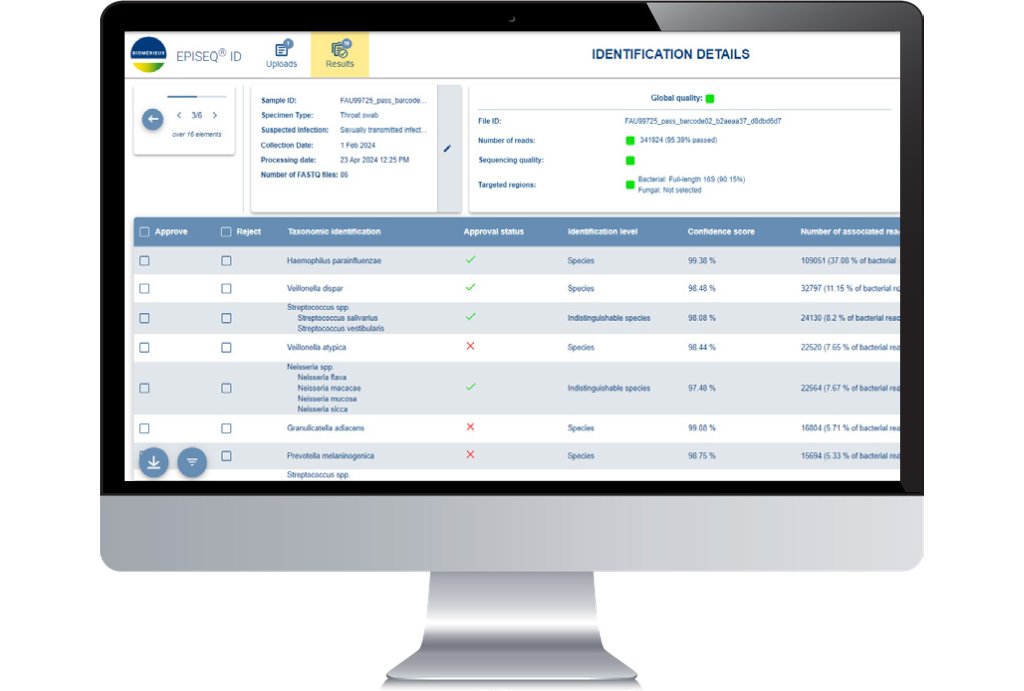Sort by Confidence score column header
The height and width of the screenshot is (691, 1024).
pyautogui.click(x=720, y=232)
